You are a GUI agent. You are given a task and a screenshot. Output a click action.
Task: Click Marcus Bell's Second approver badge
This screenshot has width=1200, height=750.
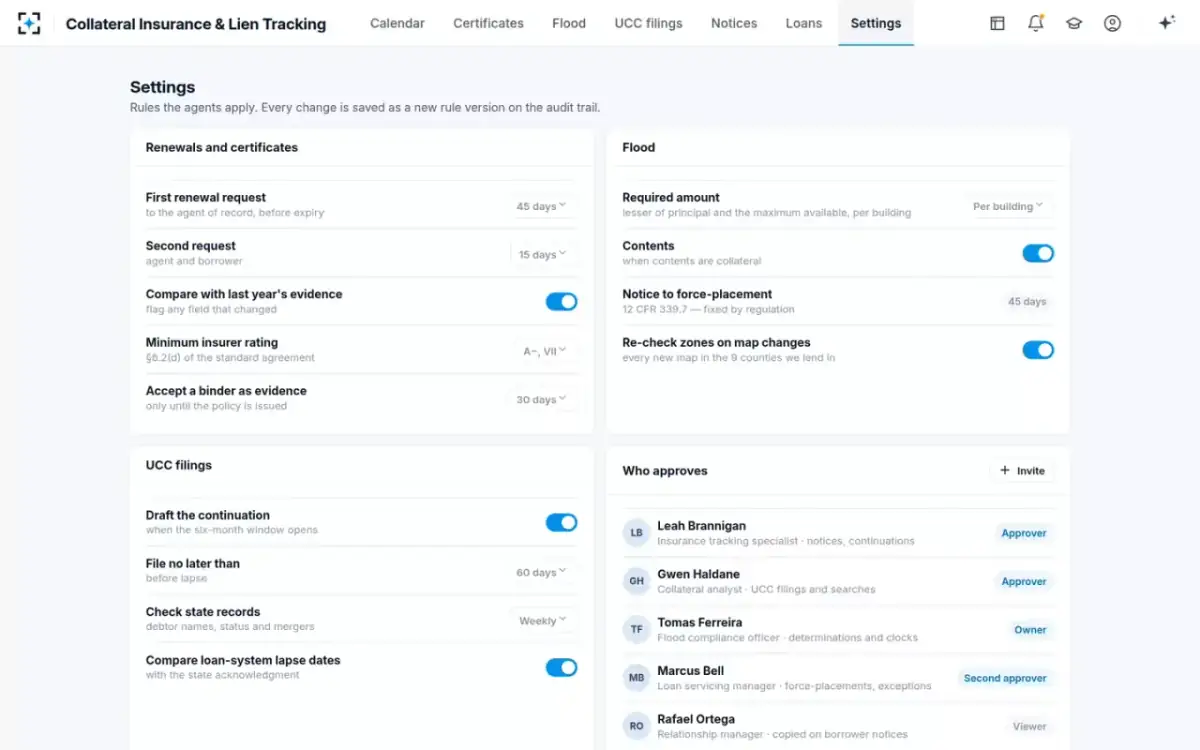click(1005, 678)
